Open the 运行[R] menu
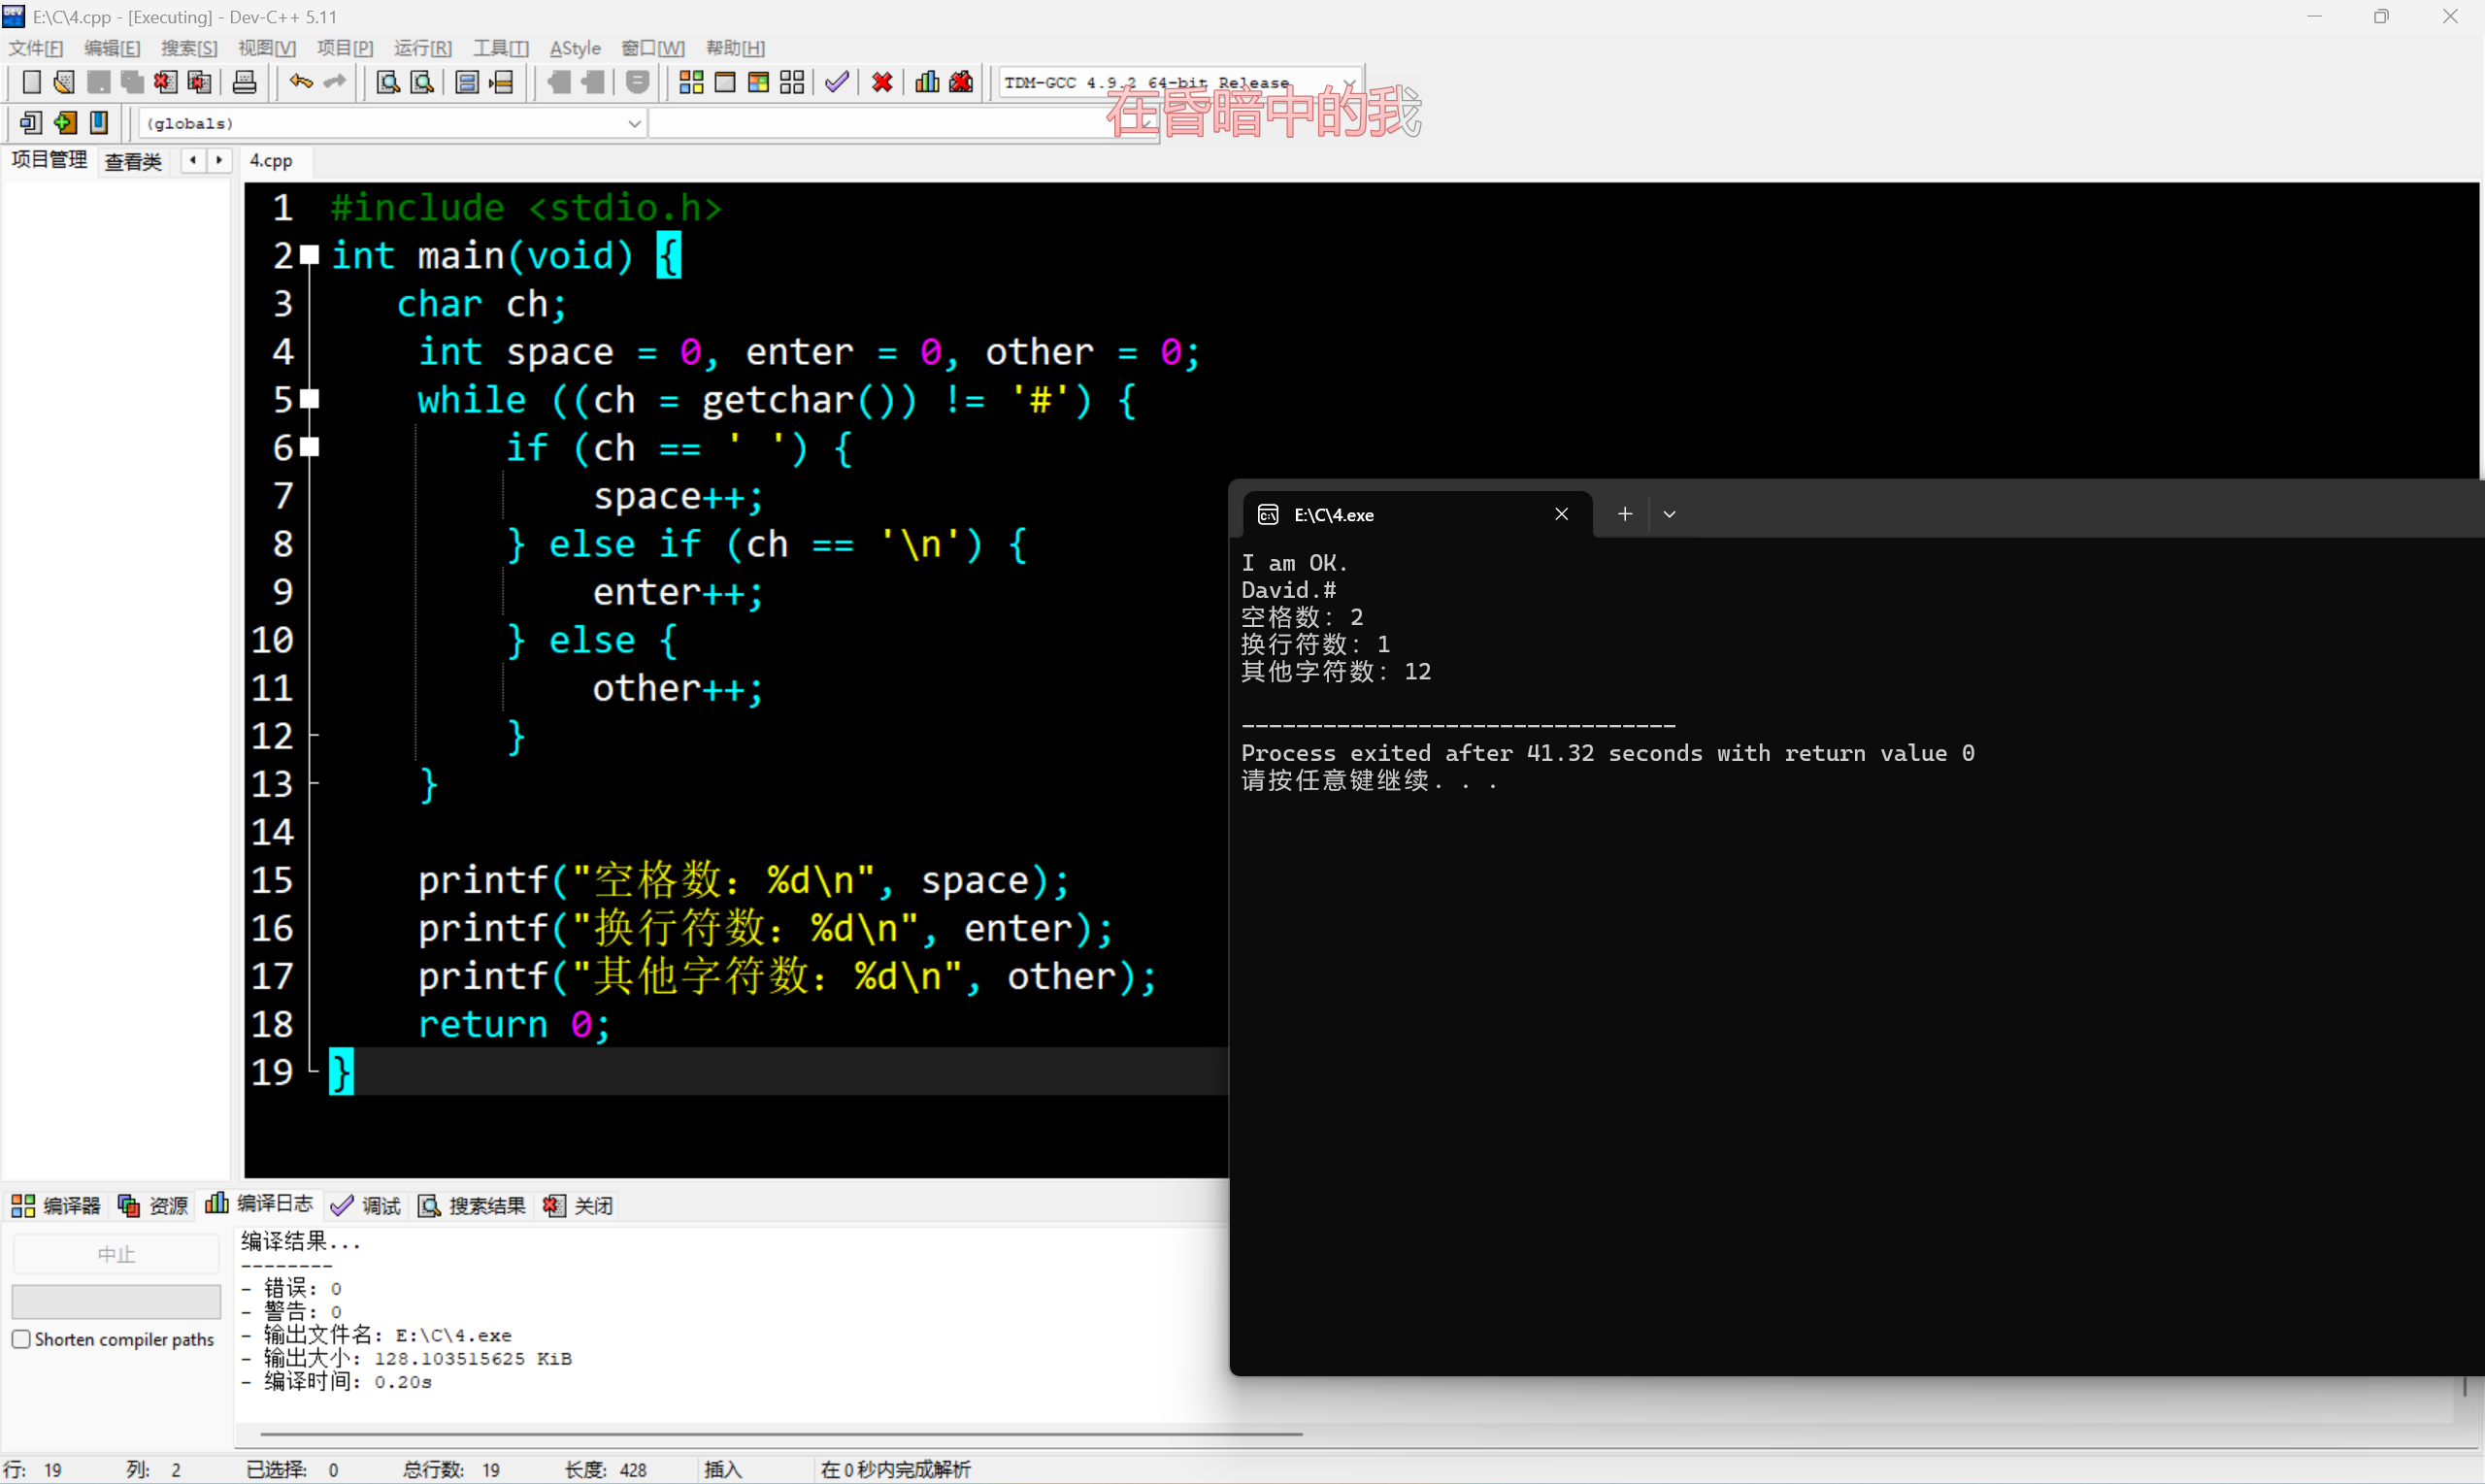The height and width of the screenshot is (1484, 2485). point(422,48)
